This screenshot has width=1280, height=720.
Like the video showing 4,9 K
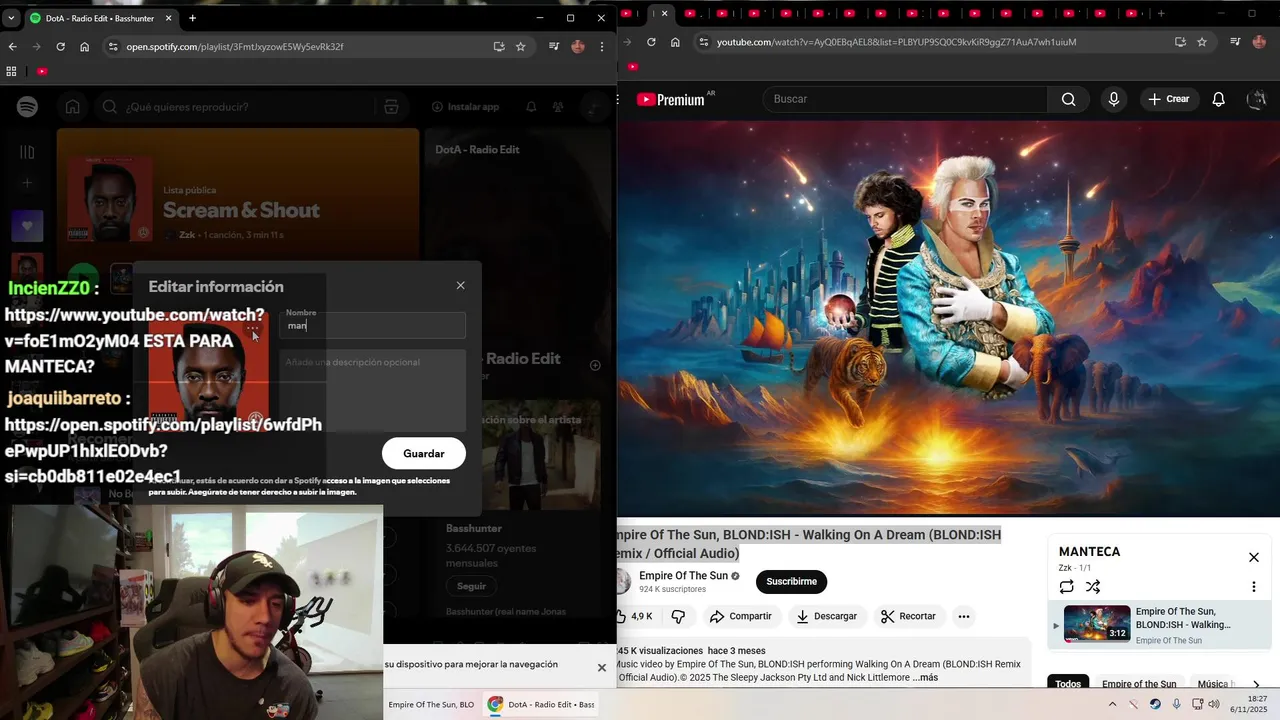(x=636, y=616)
